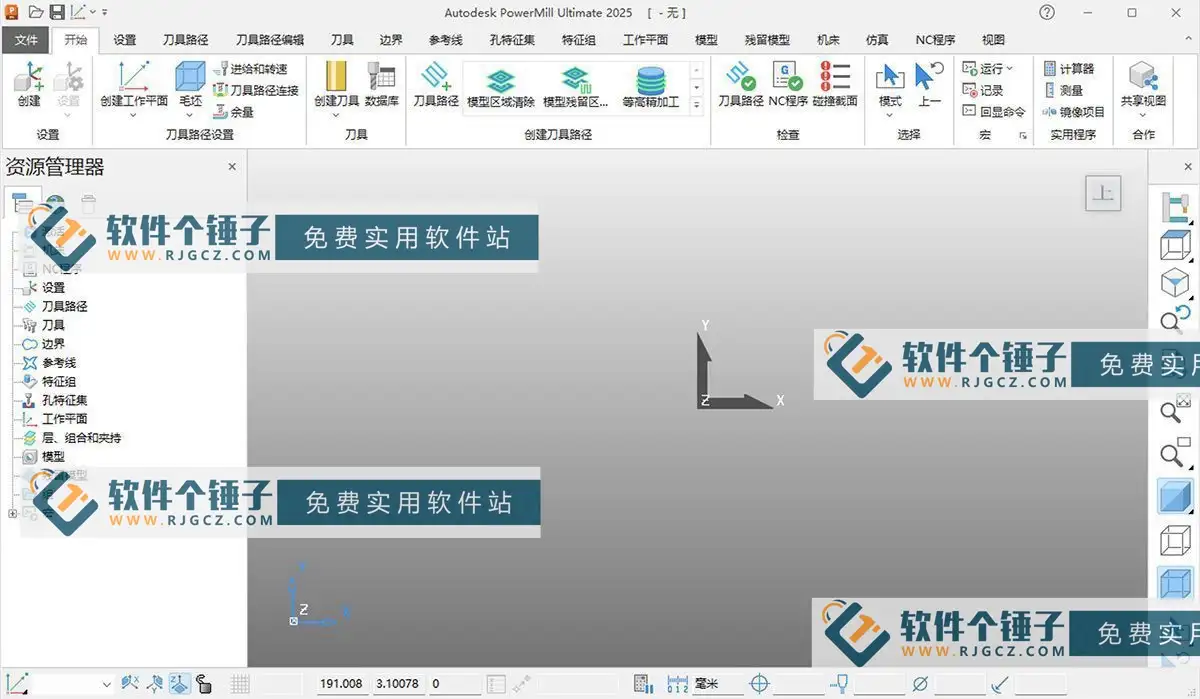Click 刀具路径 in the 创建刀具路径 group

pyautogui.click(x=436, y=85)
